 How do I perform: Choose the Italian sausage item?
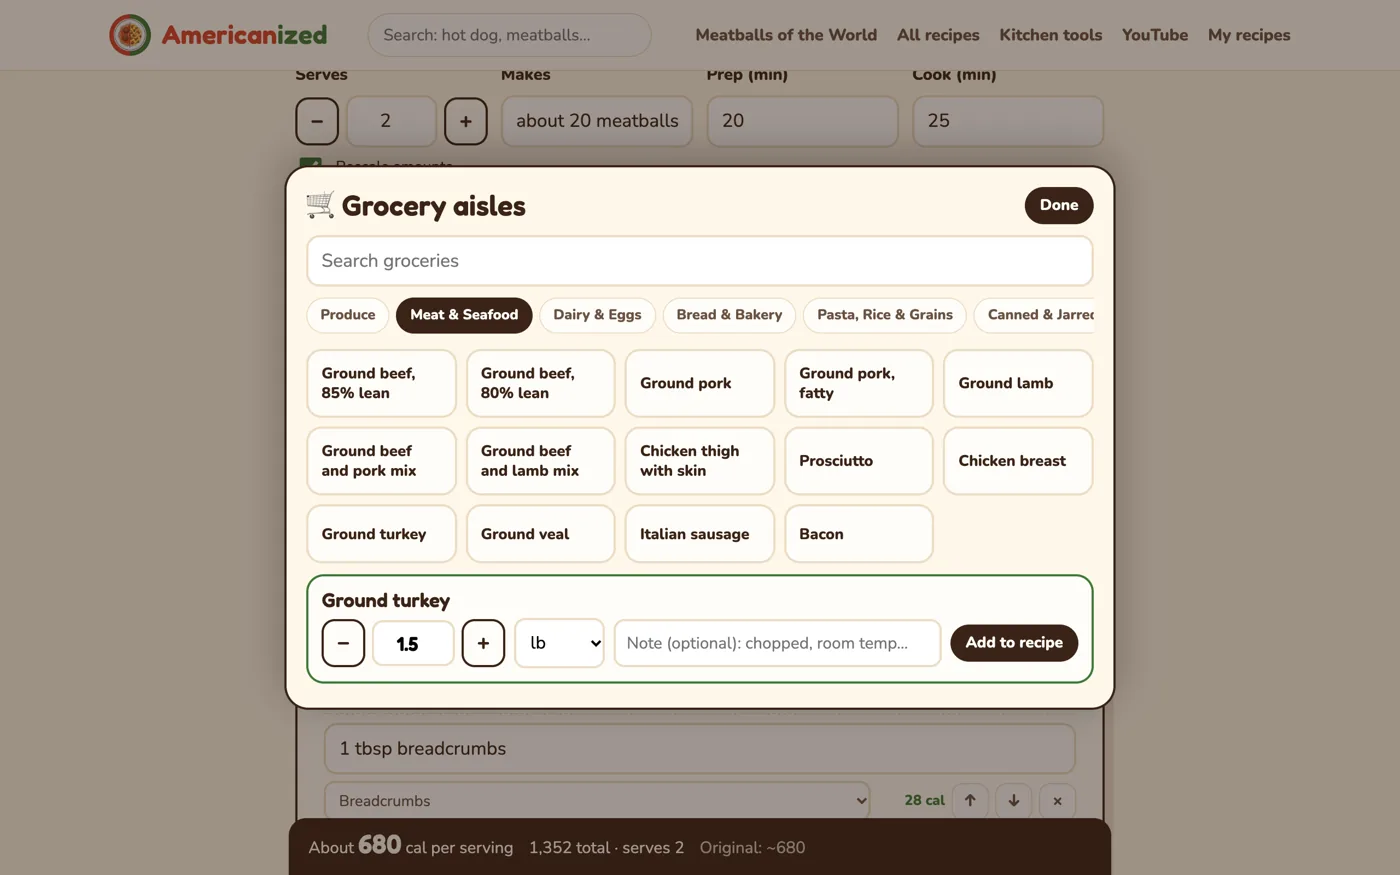pos(700,534)
